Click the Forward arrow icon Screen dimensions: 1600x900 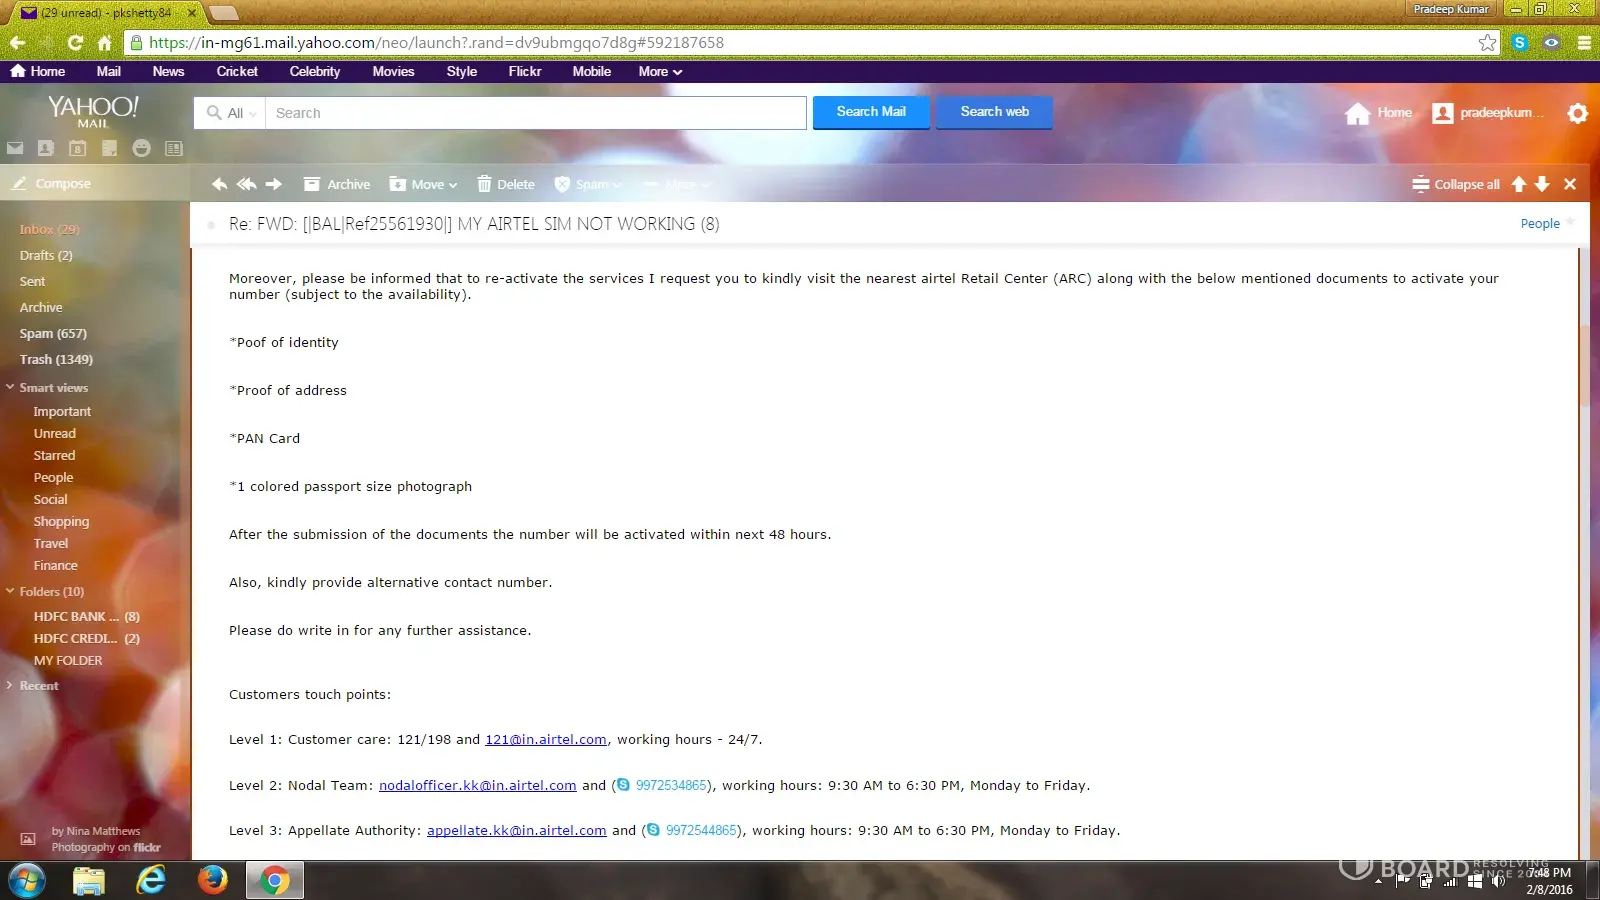pyautogui.click(x=273, y=184)
